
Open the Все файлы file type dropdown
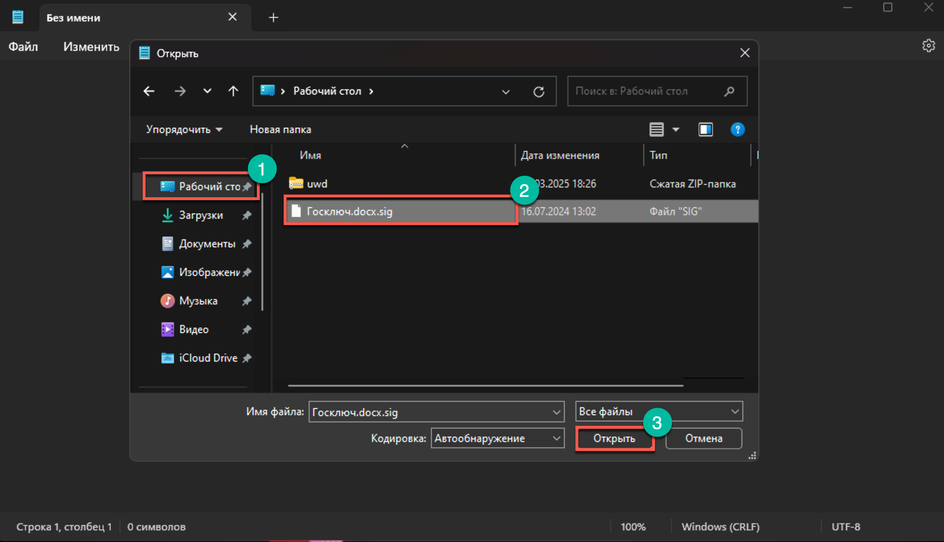coord(659,411)
